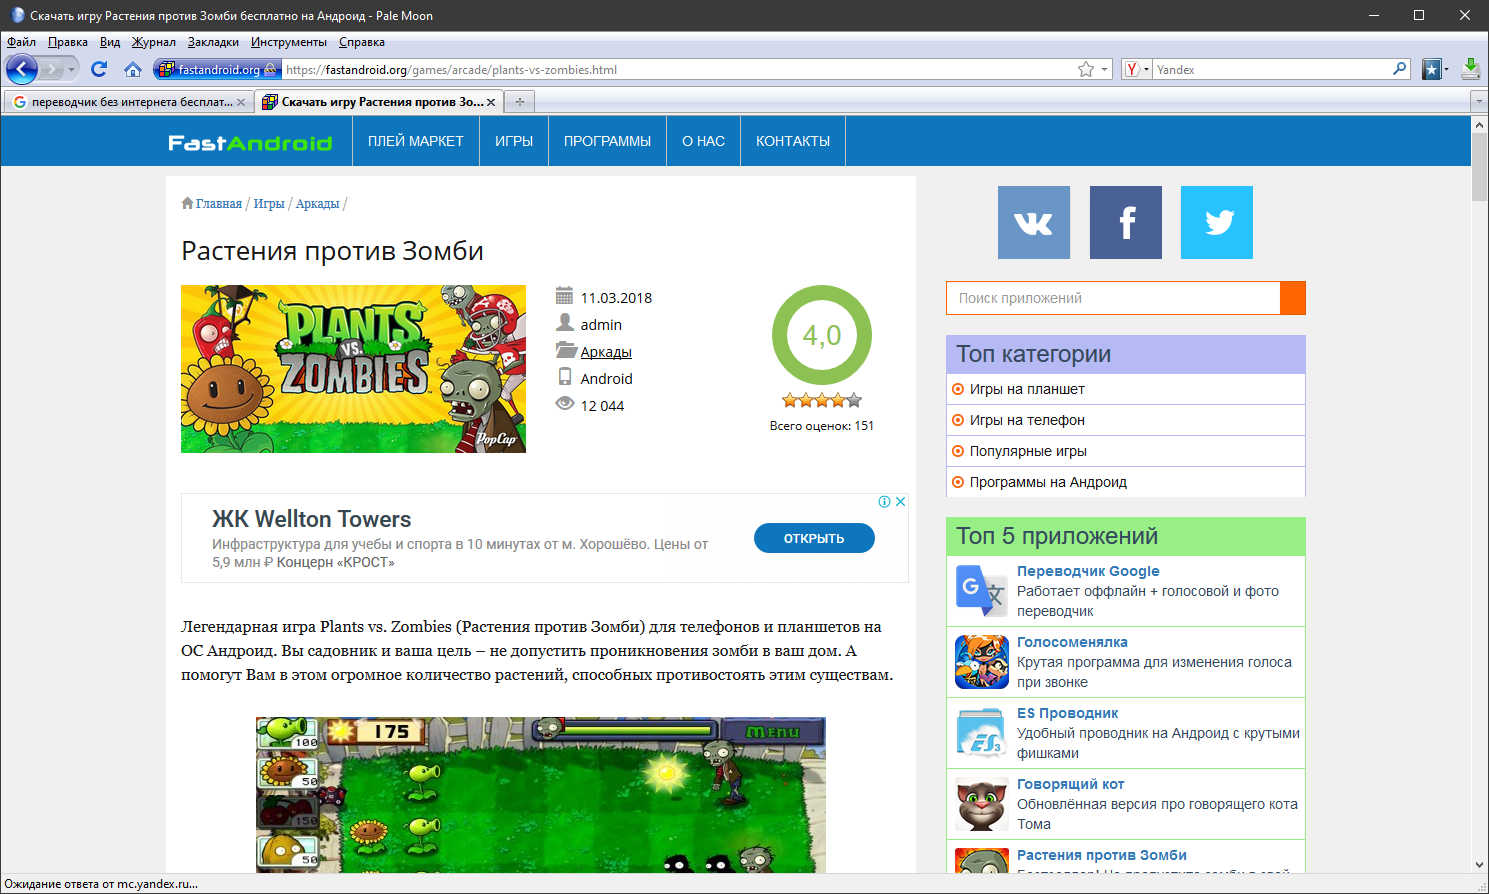Screen dimensions: 1489x894
Task: Open the Правка menu
Action: point(68,42)
